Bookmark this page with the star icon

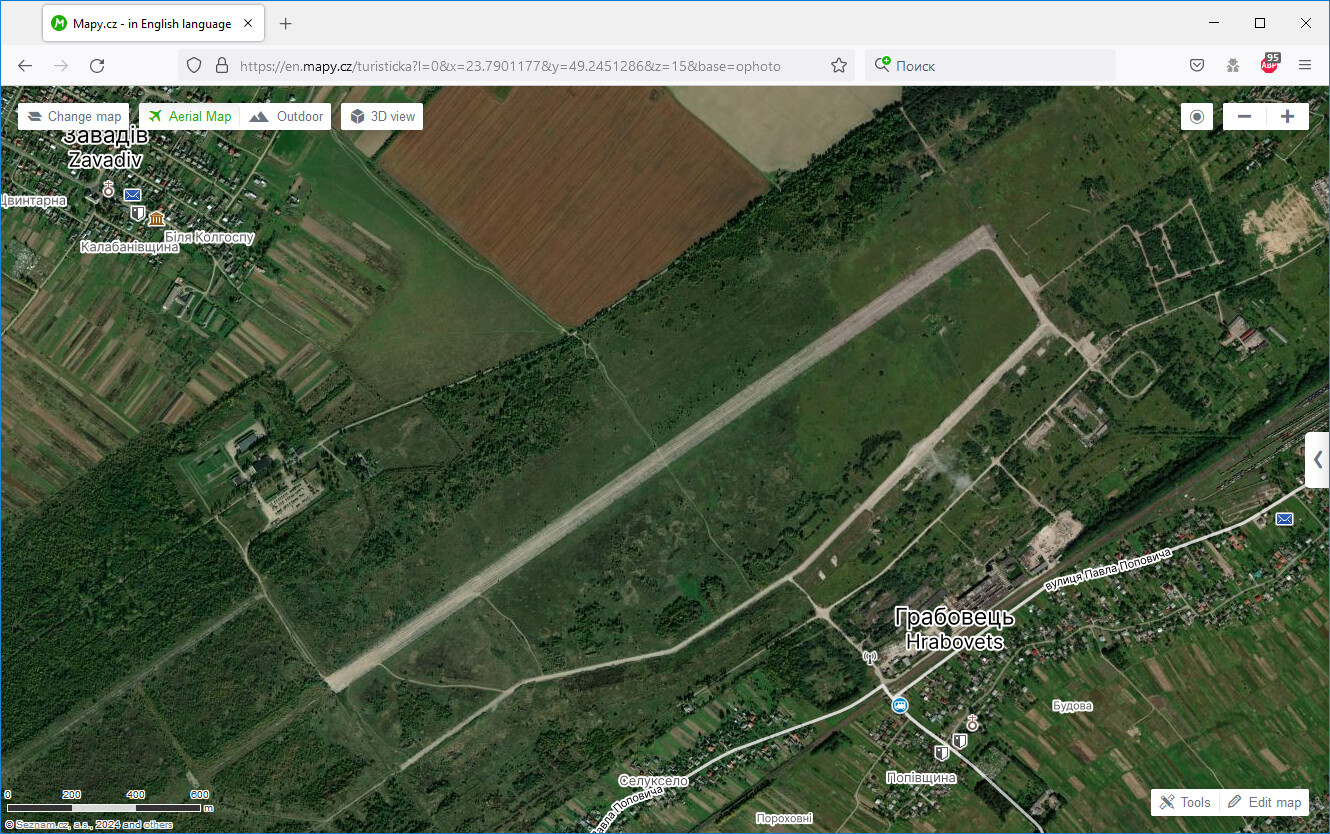[x=838, y=65]
